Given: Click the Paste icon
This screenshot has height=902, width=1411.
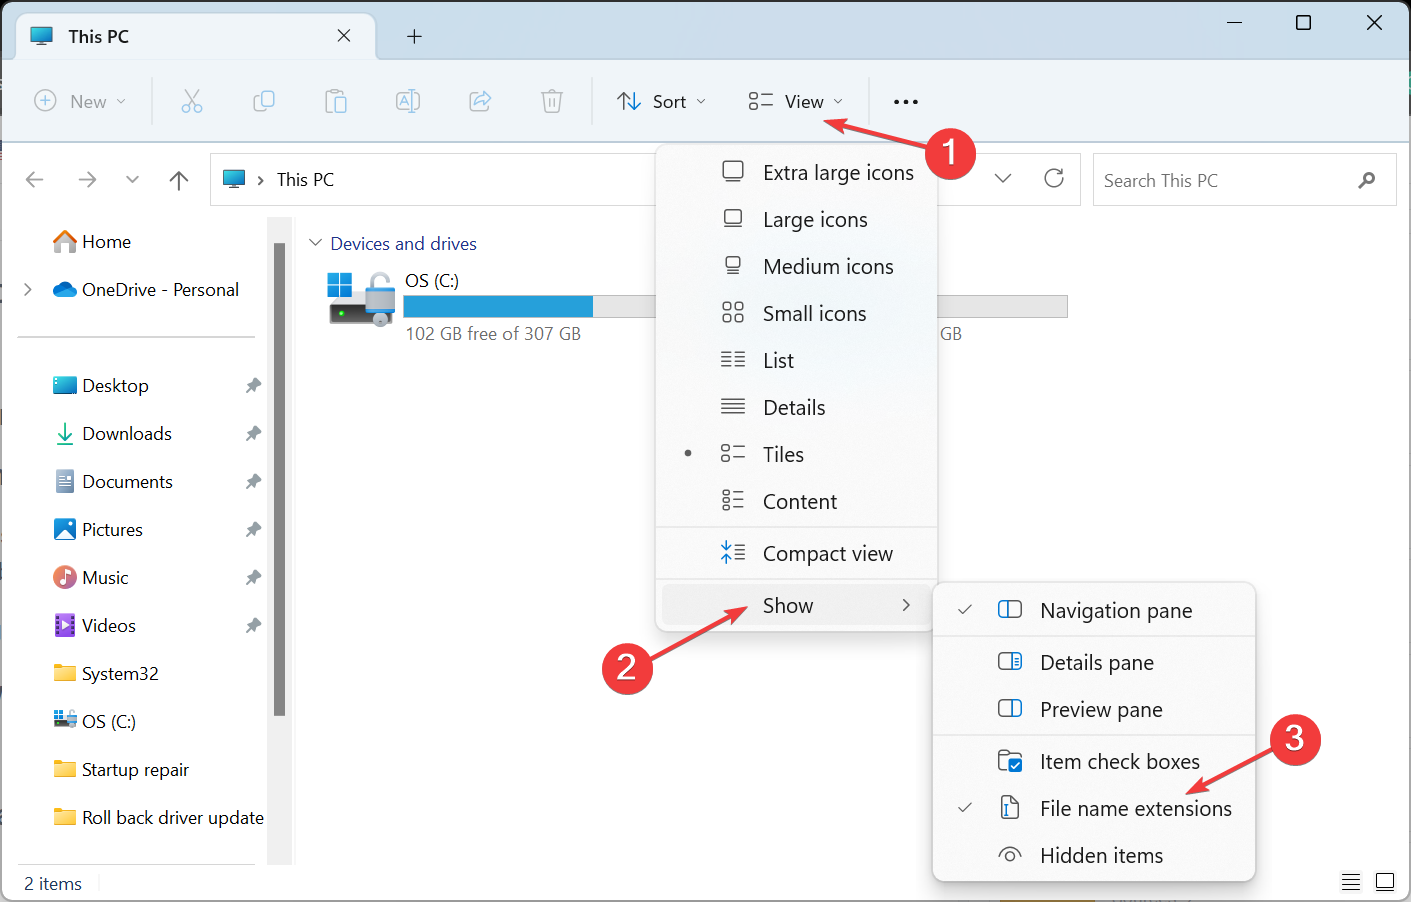Looking at the screenshot, I should (335, 101).
